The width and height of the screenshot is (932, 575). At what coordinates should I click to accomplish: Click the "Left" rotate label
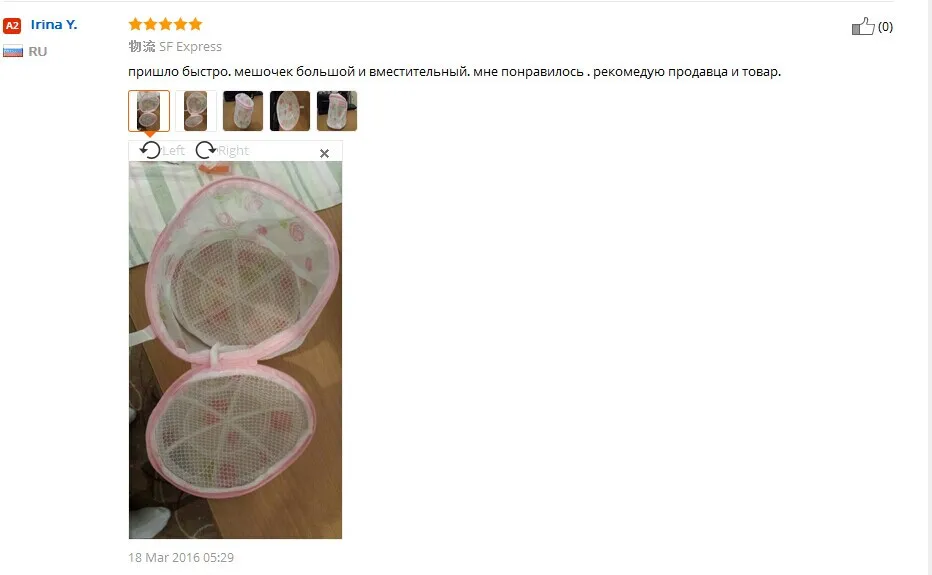coord(174,151)
